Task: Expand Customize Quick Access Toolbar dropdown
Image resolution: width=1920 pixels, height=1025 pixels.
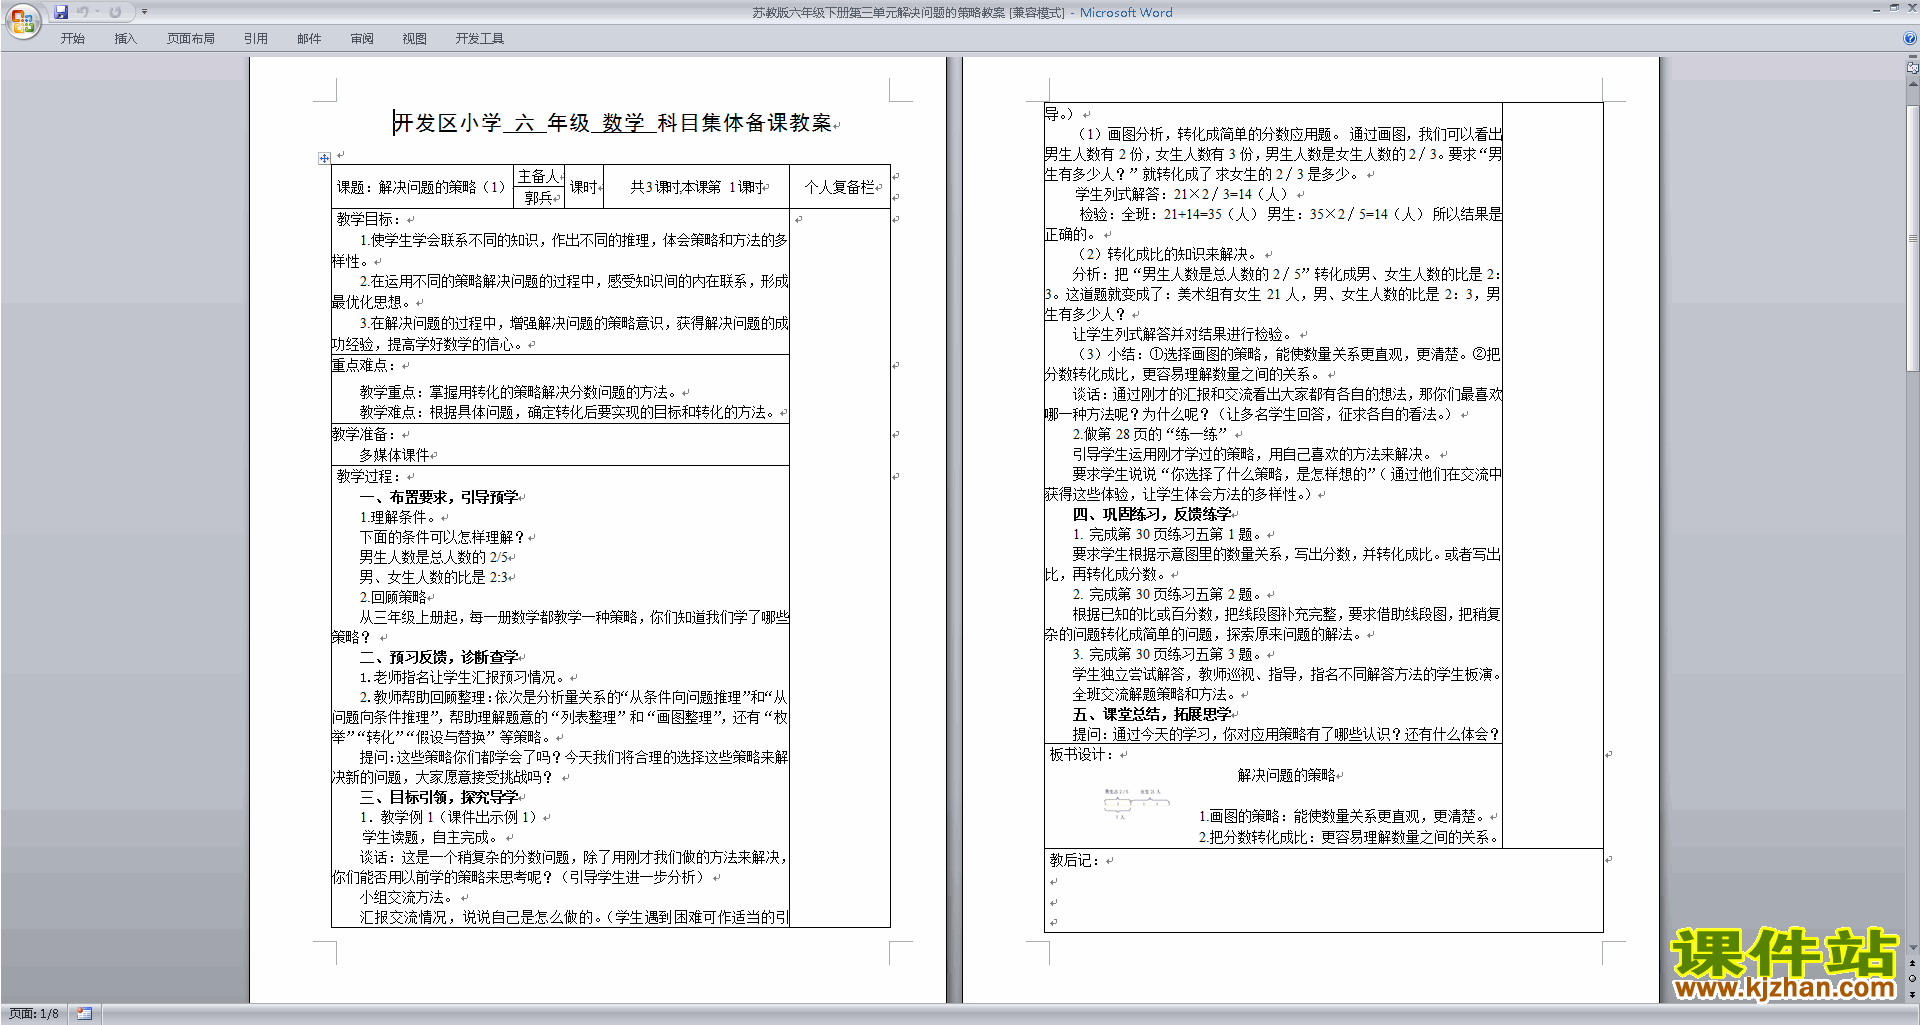Action: coord(144,12)
